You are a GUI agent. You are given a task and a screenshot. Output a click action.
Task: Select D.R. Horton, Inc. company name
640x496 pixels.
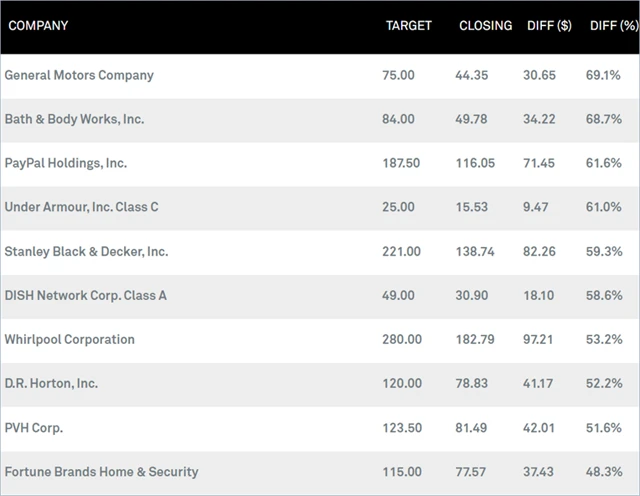(x=51, y=383)
